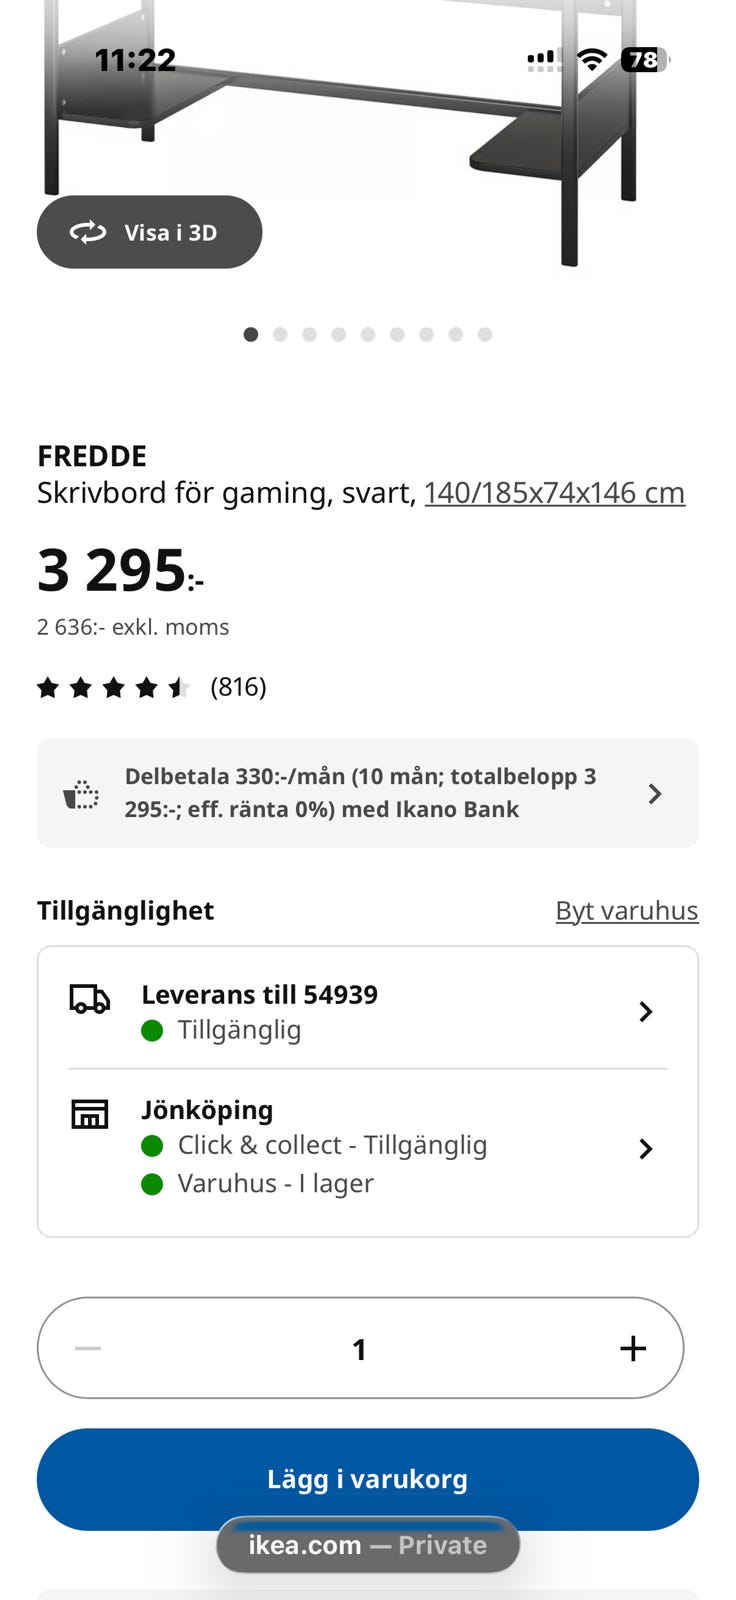Tap the Wi-Fi status icon
The width and height of the screenshot is (736, 1600).
coord(592,60)
